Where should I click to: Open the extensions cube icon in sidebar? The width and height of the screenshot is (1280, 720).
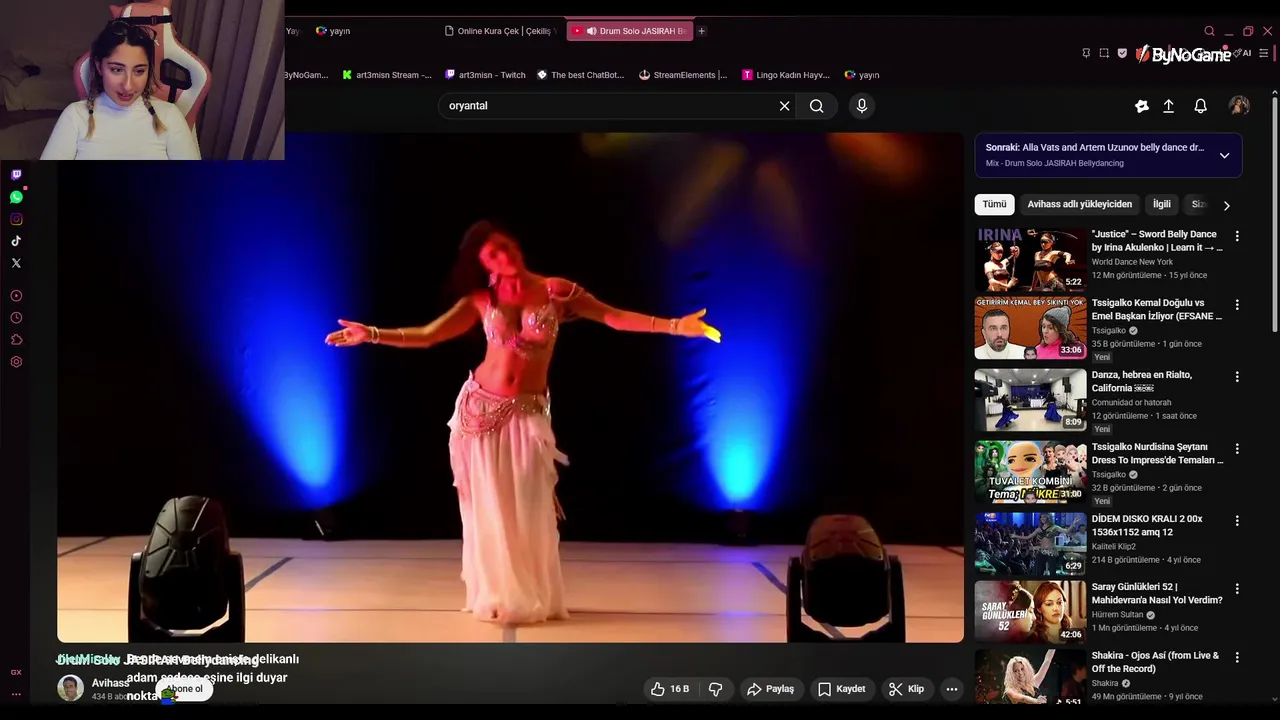coord(16,340)
